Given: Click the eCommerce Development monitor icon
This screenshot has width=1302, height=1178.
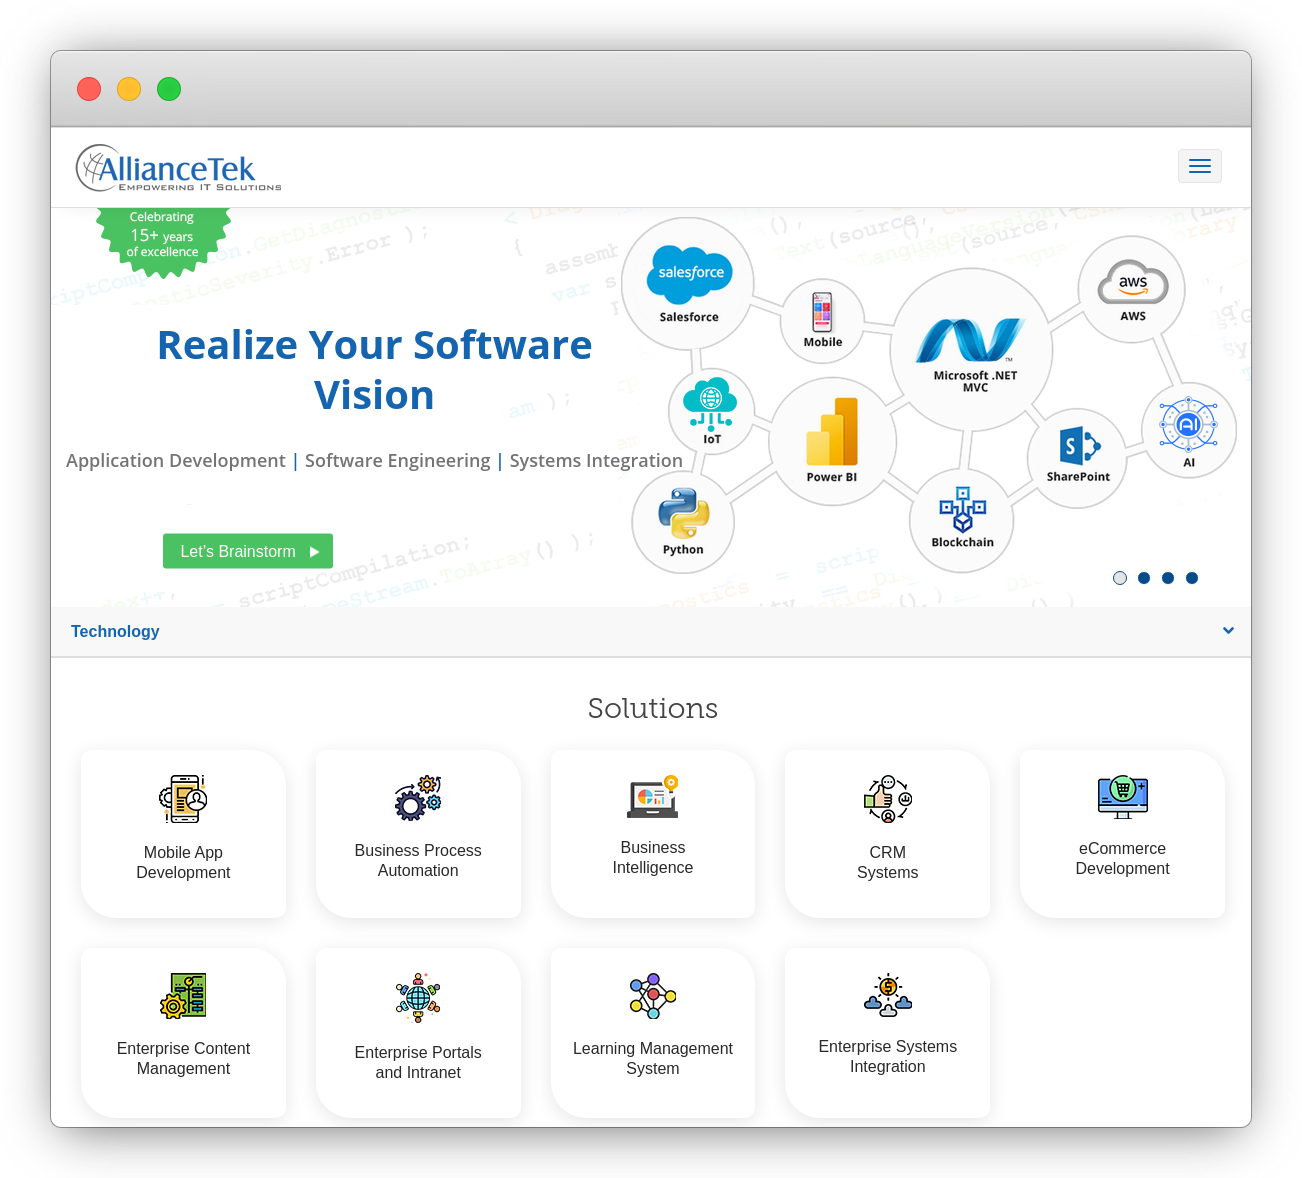Looking at the screenshot, I should (1123, 797).
